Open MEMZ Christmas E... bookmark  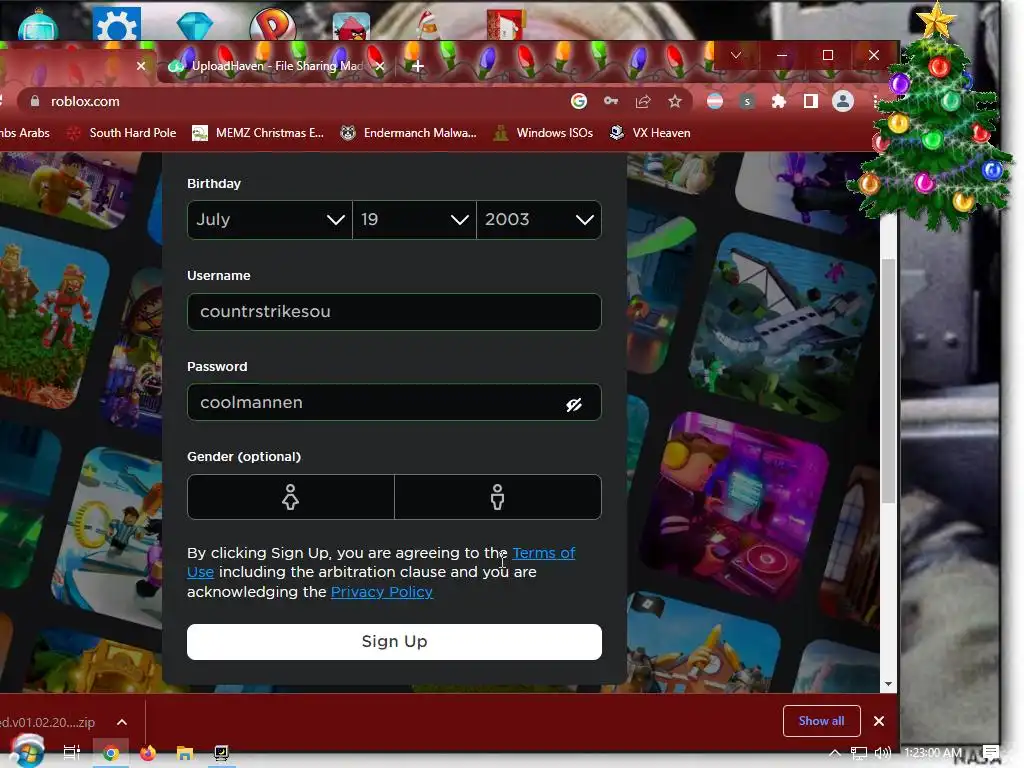coord(258,133)
